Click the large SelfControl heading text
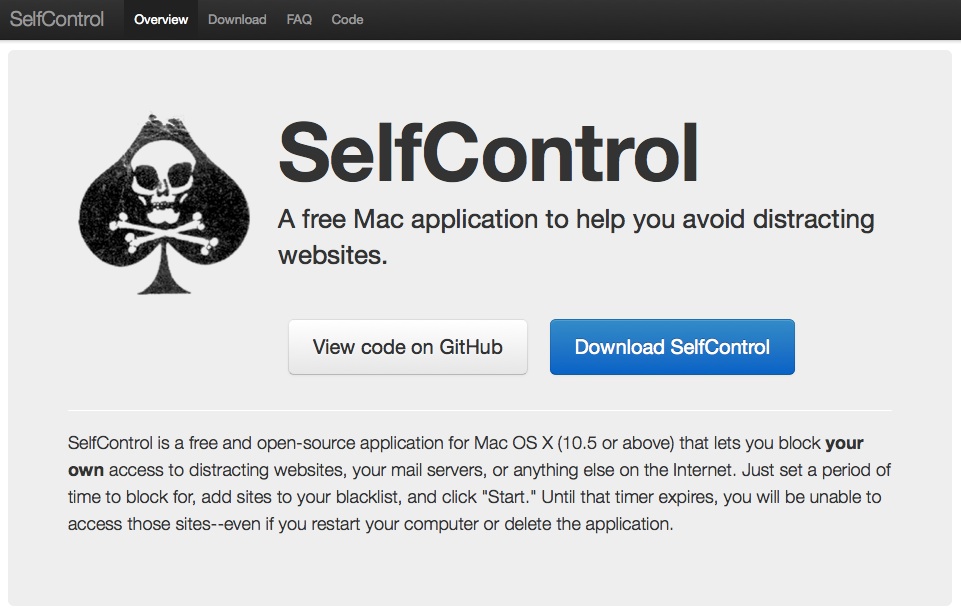Screen dimensions: 961x615 click(x=488, y=153)
